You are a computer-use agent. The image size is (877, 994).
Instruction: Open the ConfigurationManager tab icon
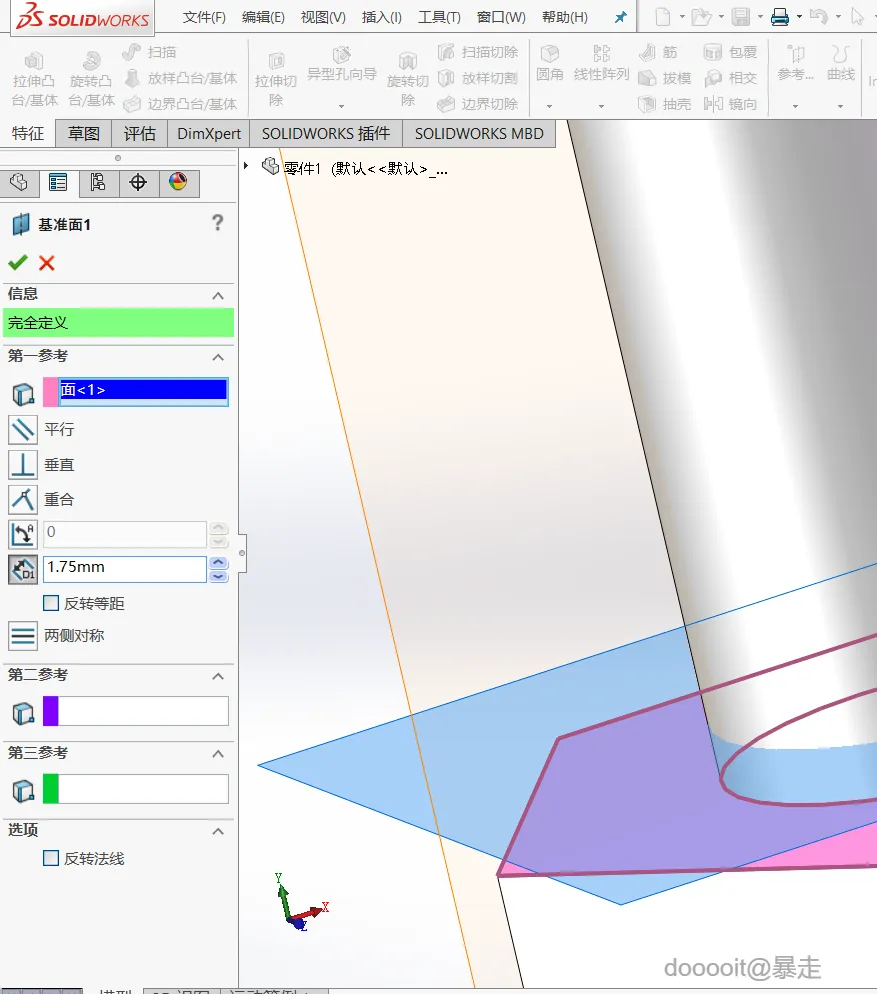[97, 183]
